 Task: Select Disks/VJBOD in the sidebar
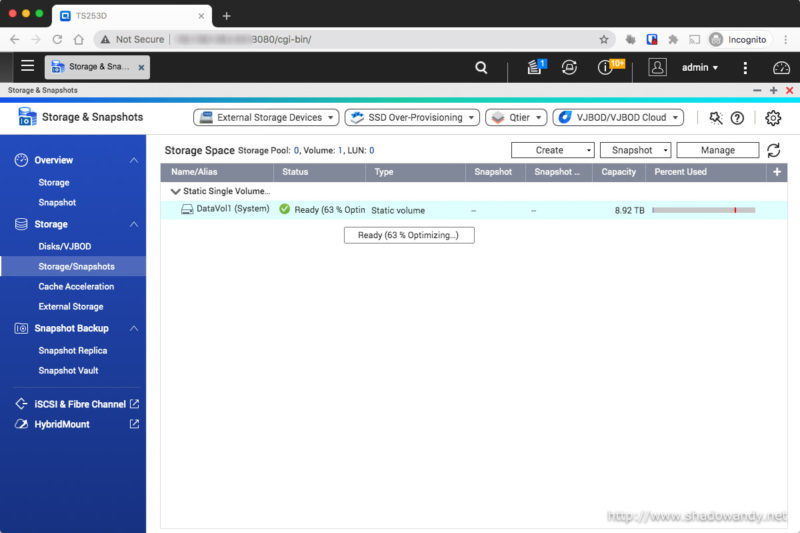point(64,246)
